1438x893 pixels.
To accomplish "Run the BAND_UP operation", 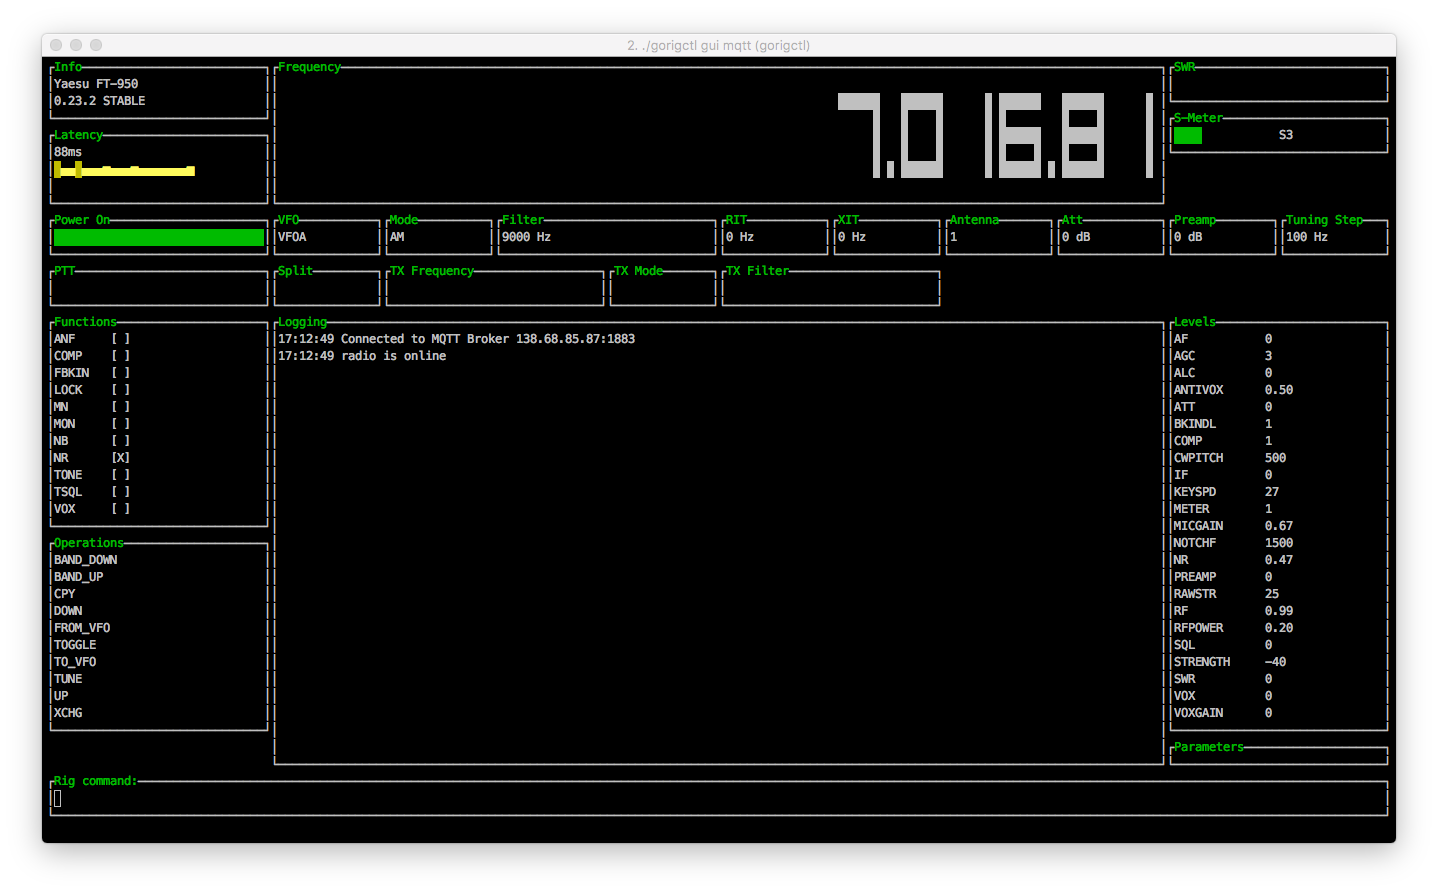I will (x=78, y=577).
